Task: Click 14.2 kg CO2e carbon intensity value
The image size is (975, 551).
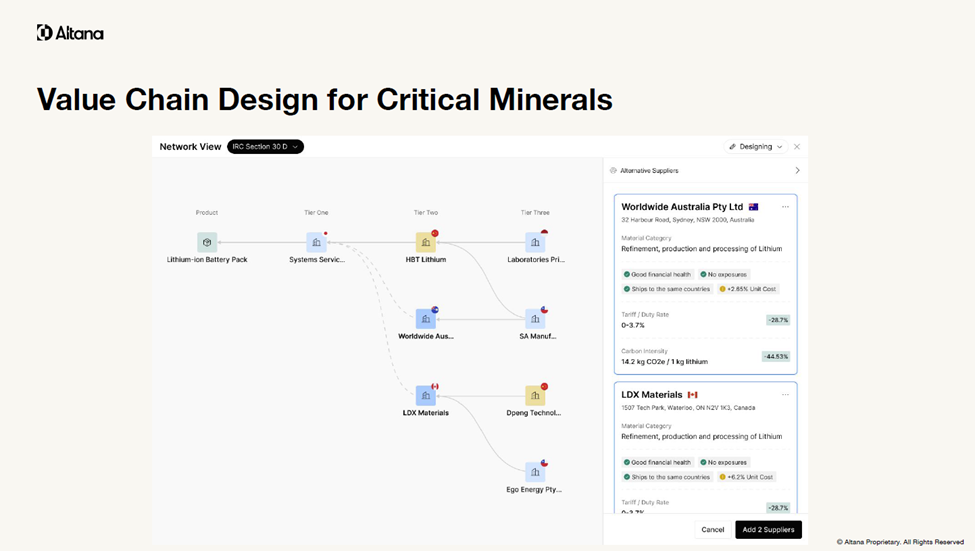Action: click(664, 362)
